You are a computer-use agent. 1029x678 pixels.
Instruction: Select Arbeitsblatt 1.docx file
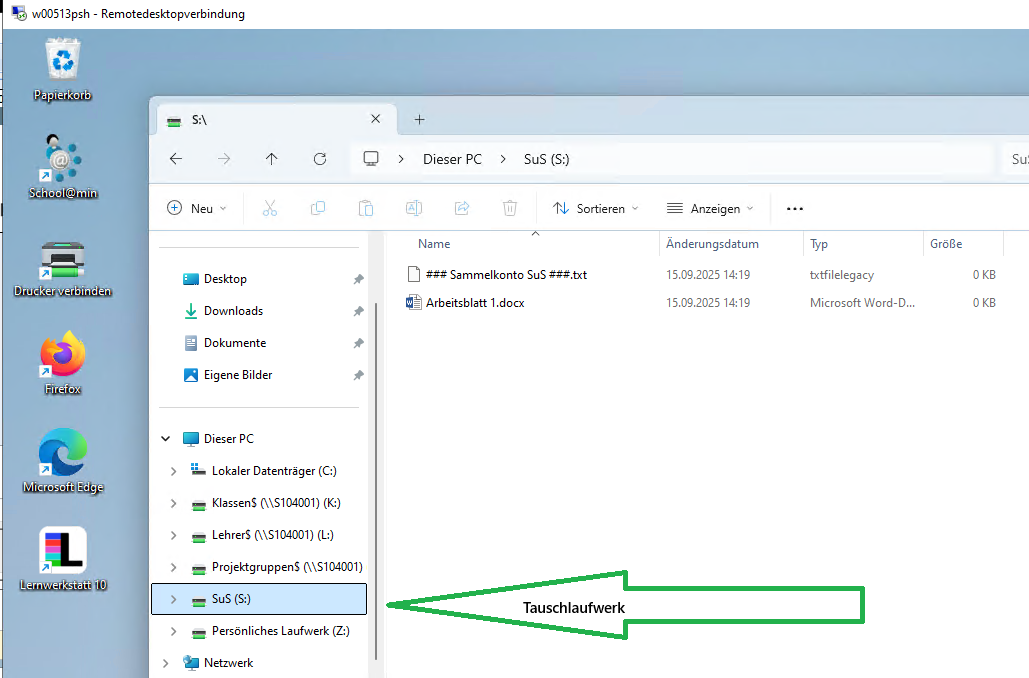(474, 303)
